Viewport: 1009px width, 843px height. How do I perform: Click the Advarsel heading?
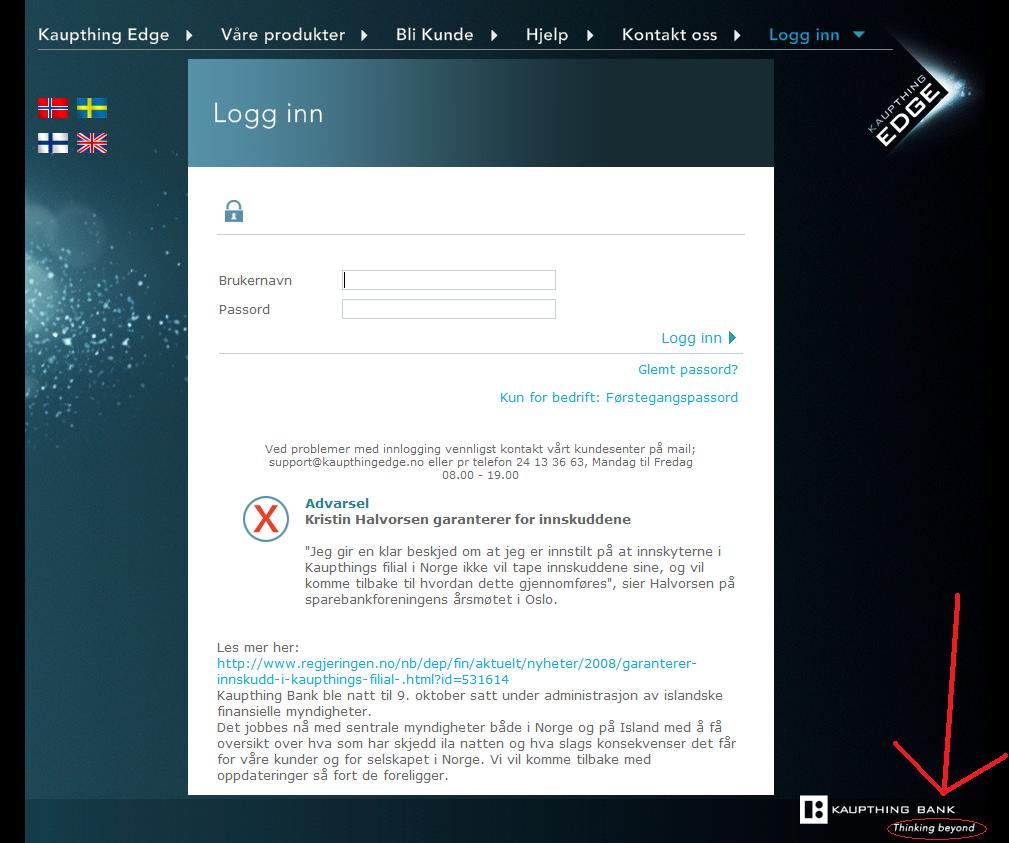[x=337, y=503]
